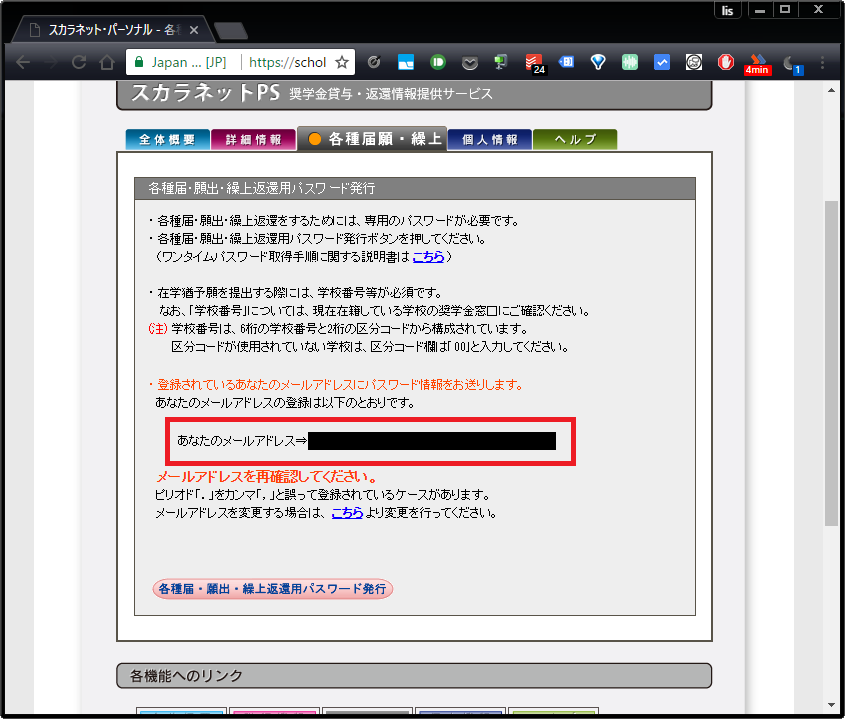Open the ヘルプ tab

(575, 140)
